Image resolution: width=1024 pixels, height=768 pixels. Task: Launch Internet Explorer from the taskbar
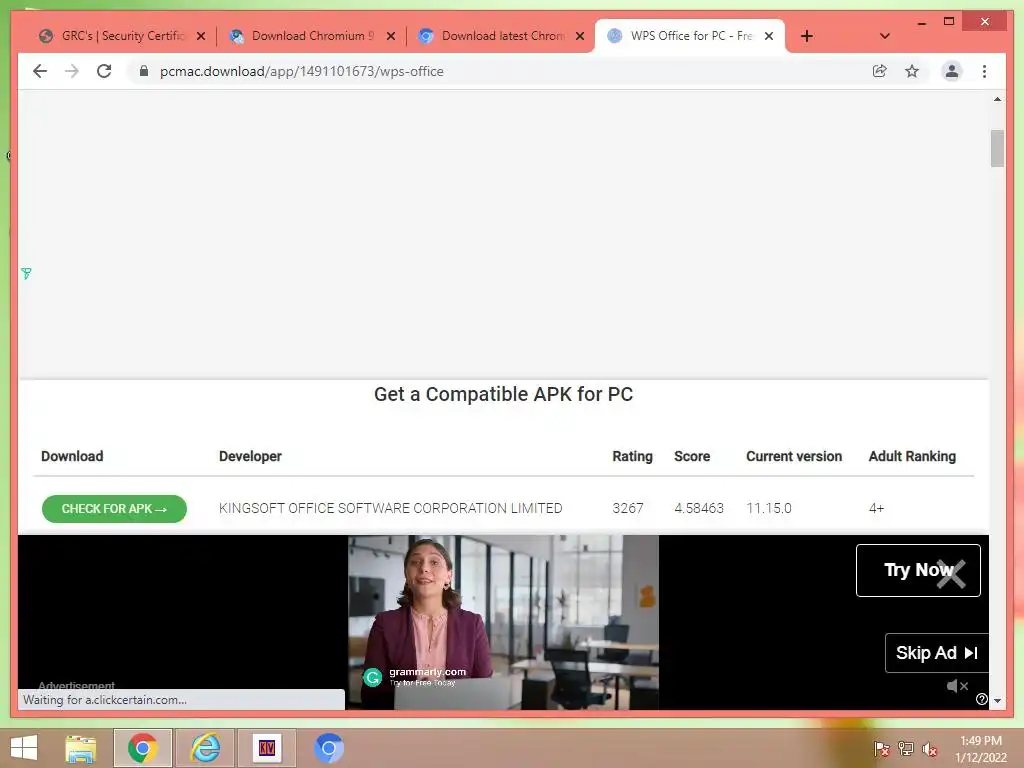click(x=205, y=748)
